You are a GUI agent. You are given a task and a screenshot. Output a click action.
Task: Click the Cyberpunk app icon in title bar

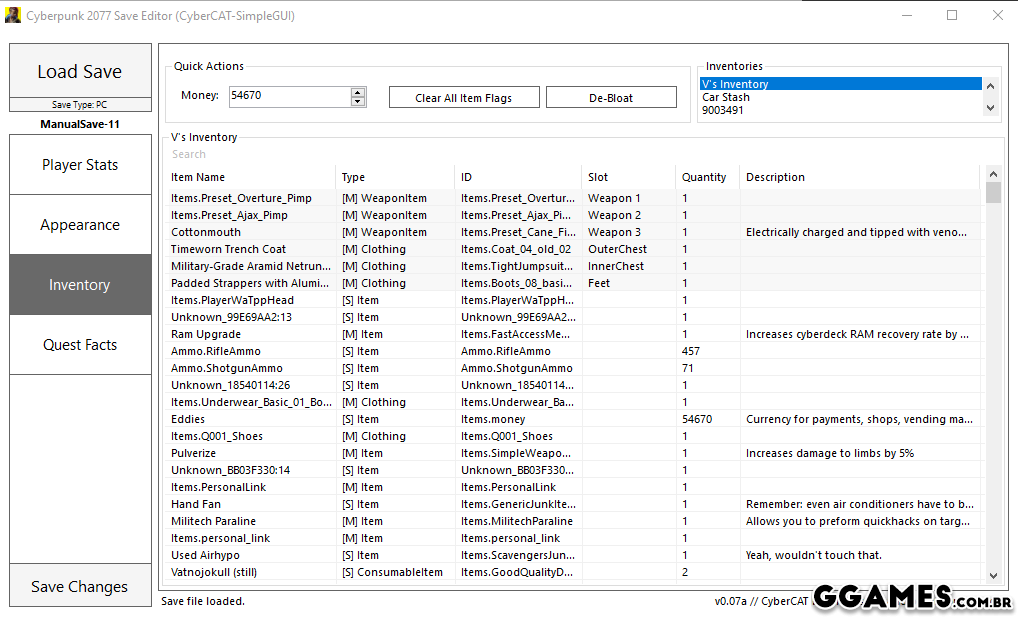click(x=13, y=16)
